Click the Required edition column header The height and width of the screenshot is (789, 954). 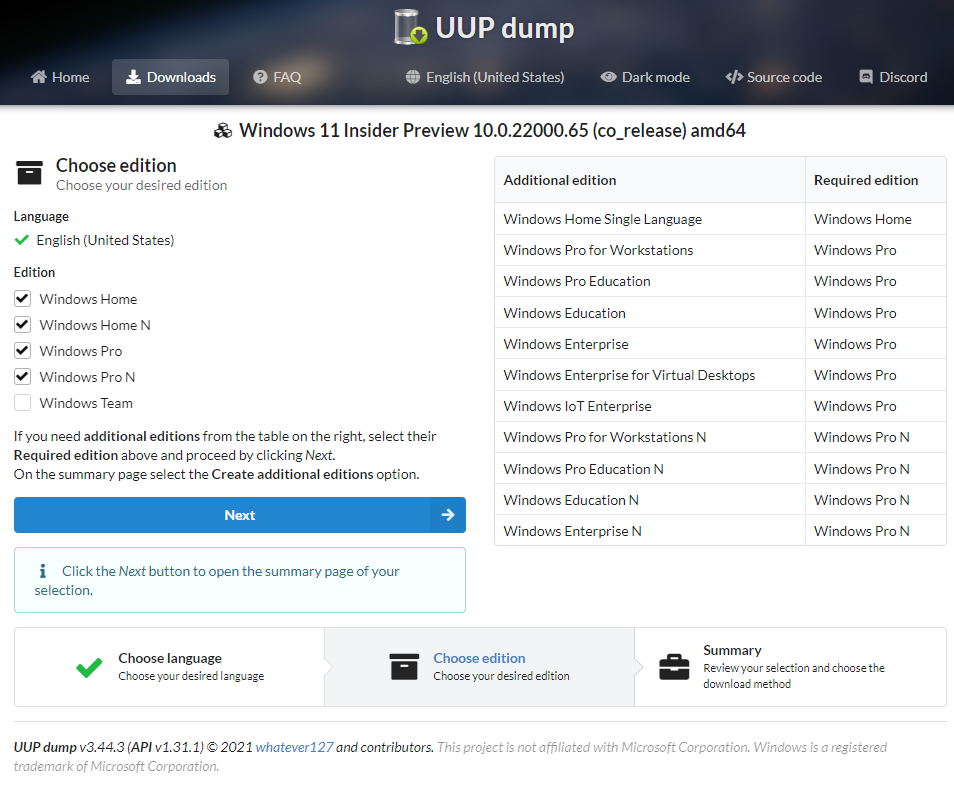coord(876,180)
